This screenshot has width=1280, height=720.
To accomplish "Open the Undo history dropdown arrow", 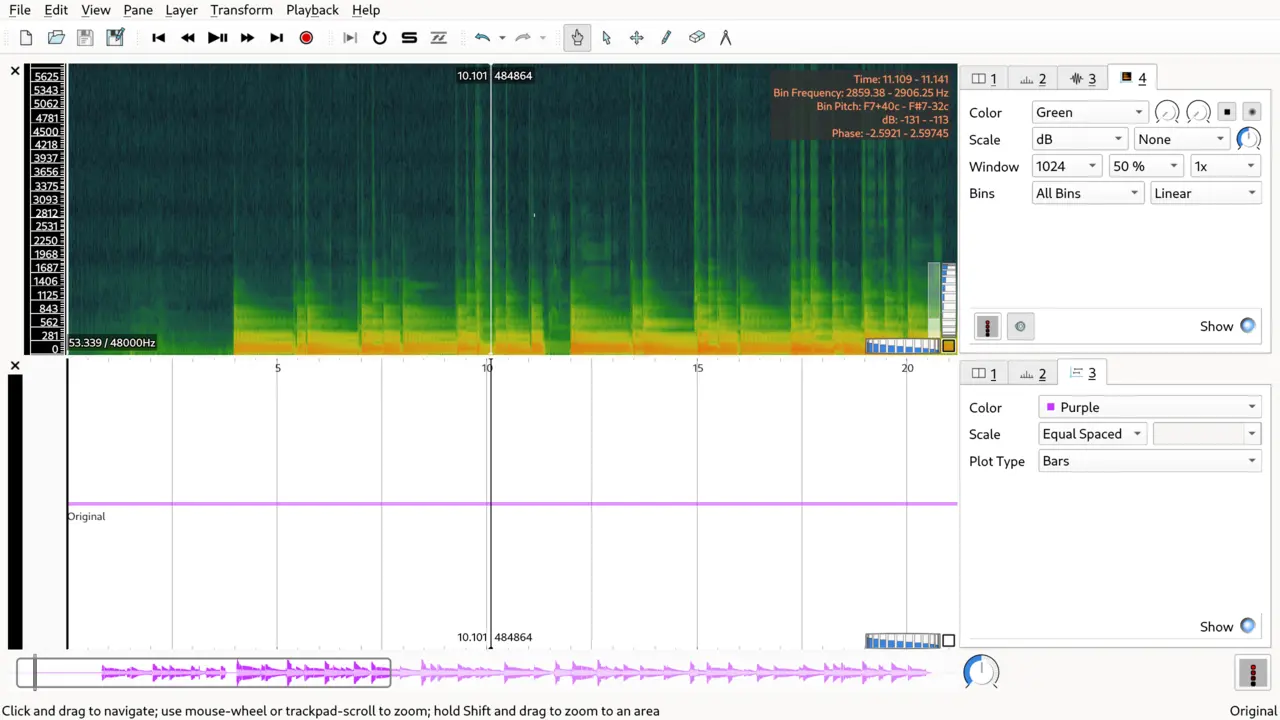I will (x=502, y=38).
